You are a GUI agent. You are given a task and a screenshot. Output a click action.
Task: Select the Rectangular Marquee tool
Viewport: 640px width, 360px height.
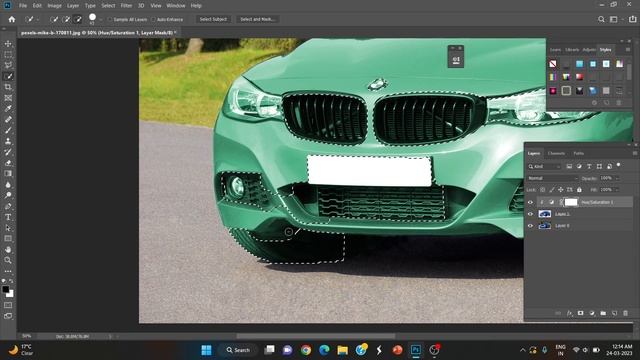pos(8,54)
